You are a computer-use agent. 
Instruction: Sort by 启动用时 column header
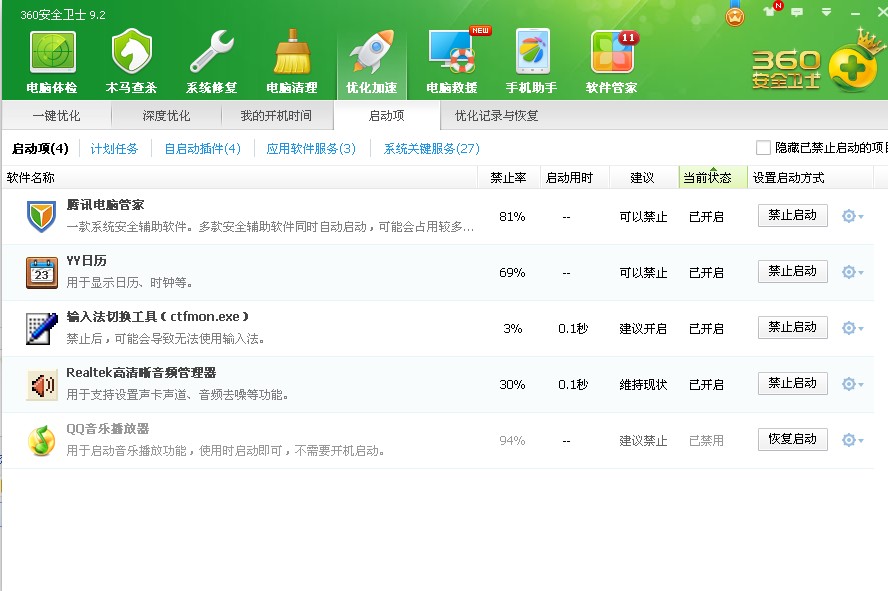[575, 178]
